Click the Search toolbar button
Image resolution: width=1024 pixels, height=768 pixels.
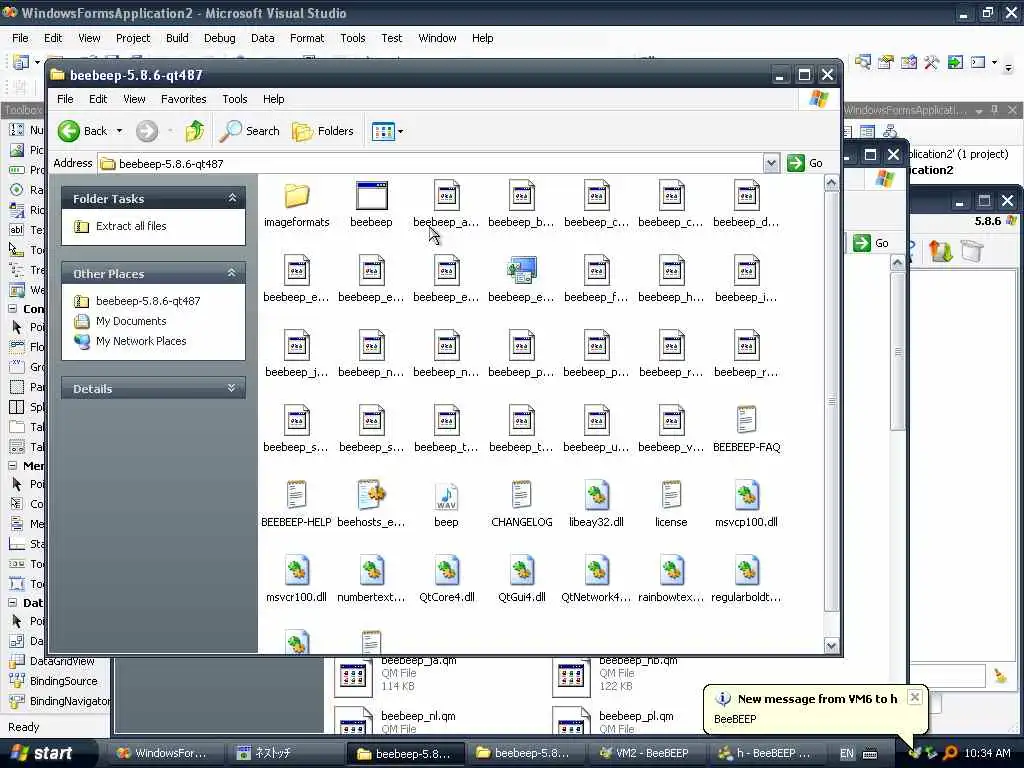[x=249, y=131]
